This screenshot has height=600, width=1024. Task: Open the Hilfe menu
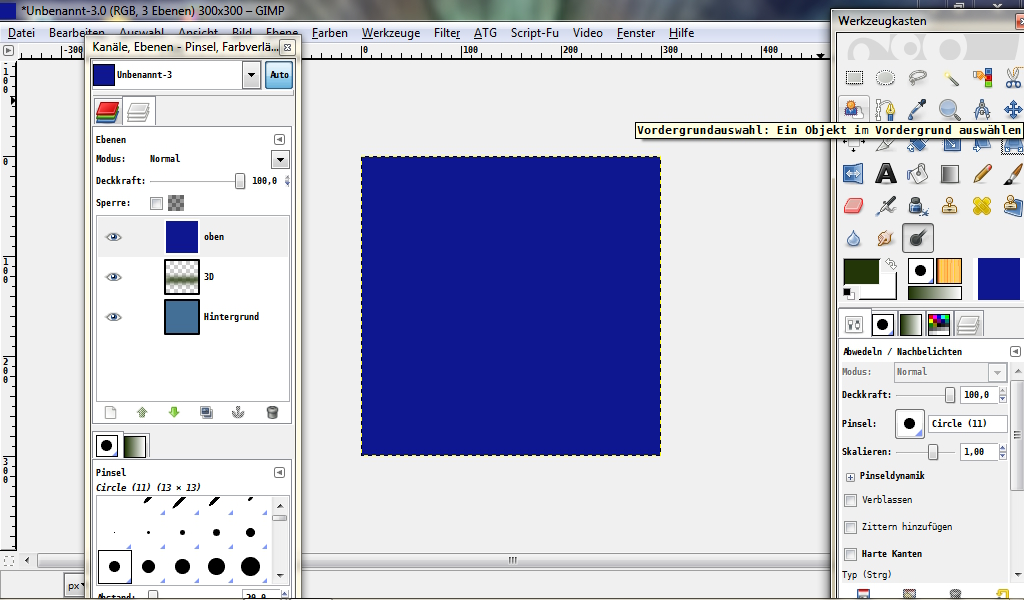(x=681, y=33)
